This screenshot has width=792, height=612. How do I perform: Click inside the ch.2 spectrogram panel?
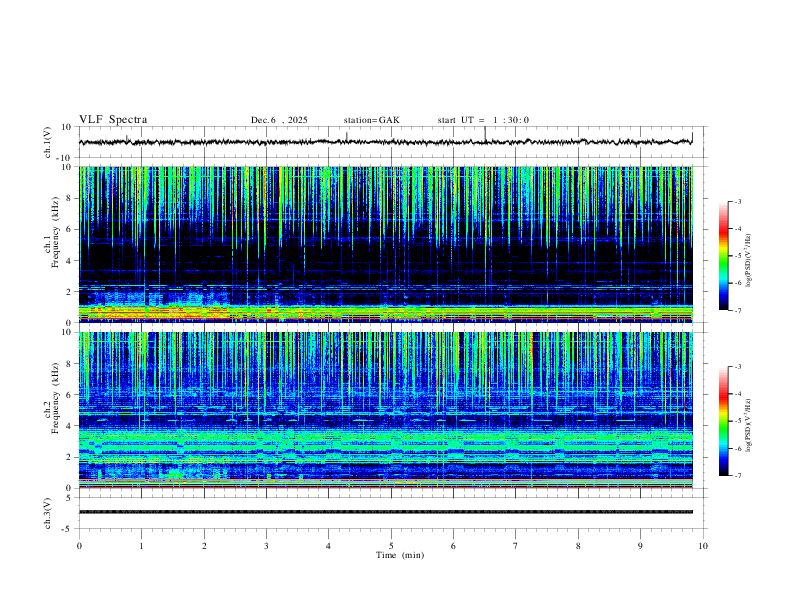click(385, 410)
